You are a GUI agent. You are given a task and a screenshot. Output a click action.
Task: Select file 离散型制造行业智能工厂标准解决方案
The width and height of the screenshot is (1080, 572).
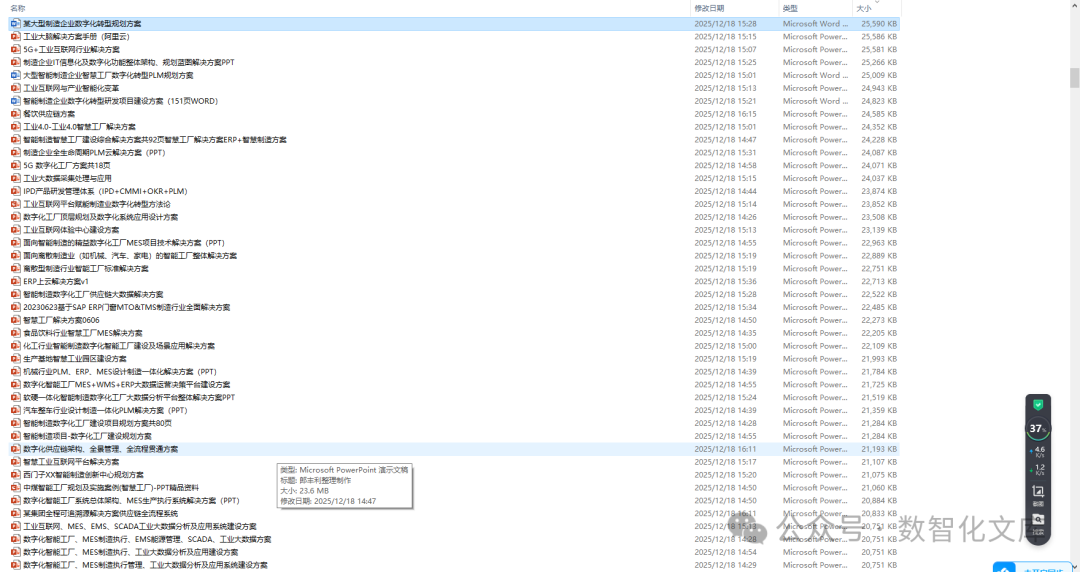tap(86, 269)
